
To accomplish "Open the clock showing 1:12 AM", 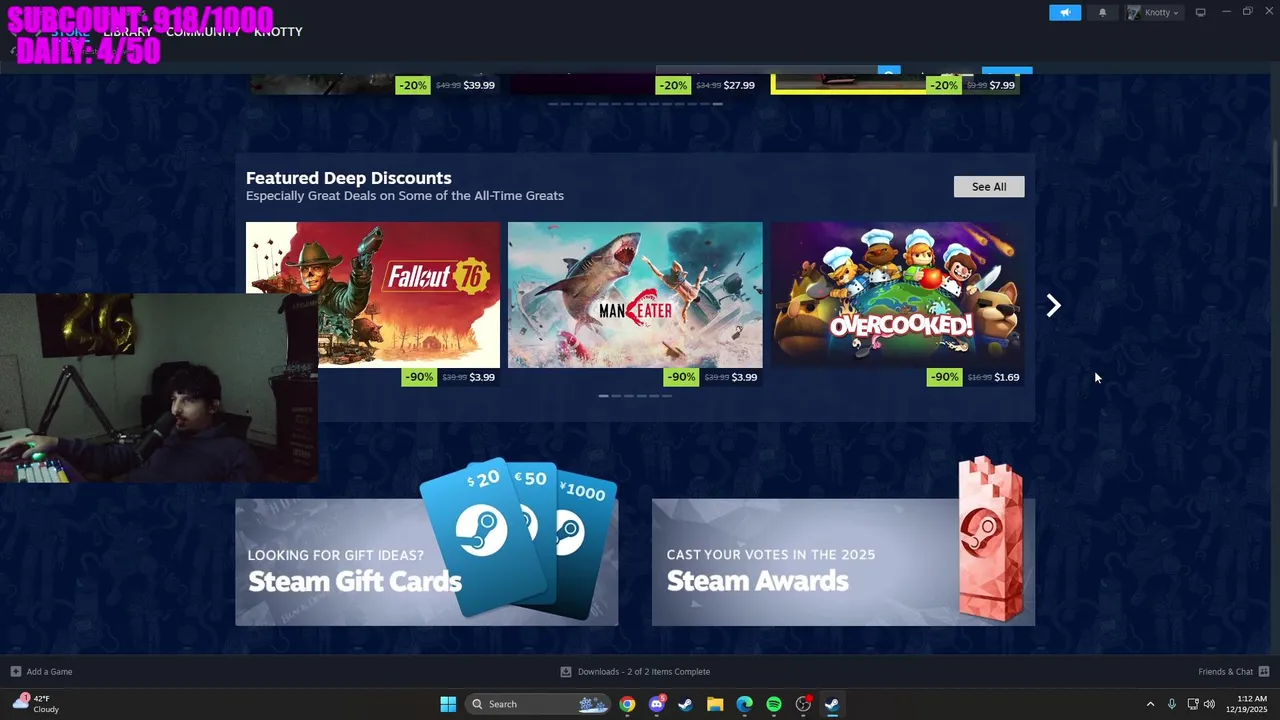I will pos(1246,704).
